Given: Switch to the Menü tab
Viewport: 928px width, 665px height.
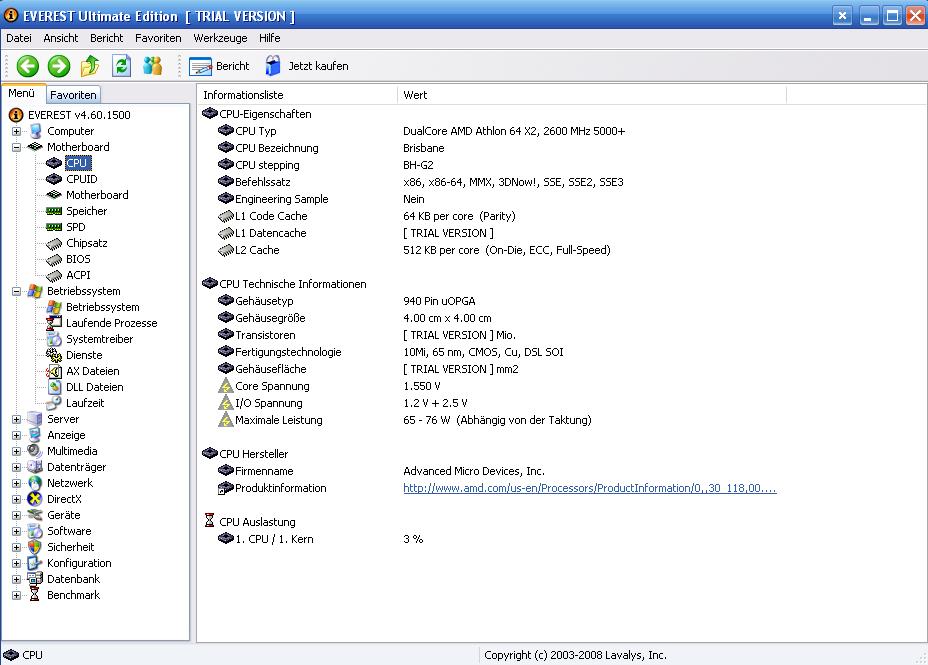Looking at the screenshot, I should coord(22,93).
